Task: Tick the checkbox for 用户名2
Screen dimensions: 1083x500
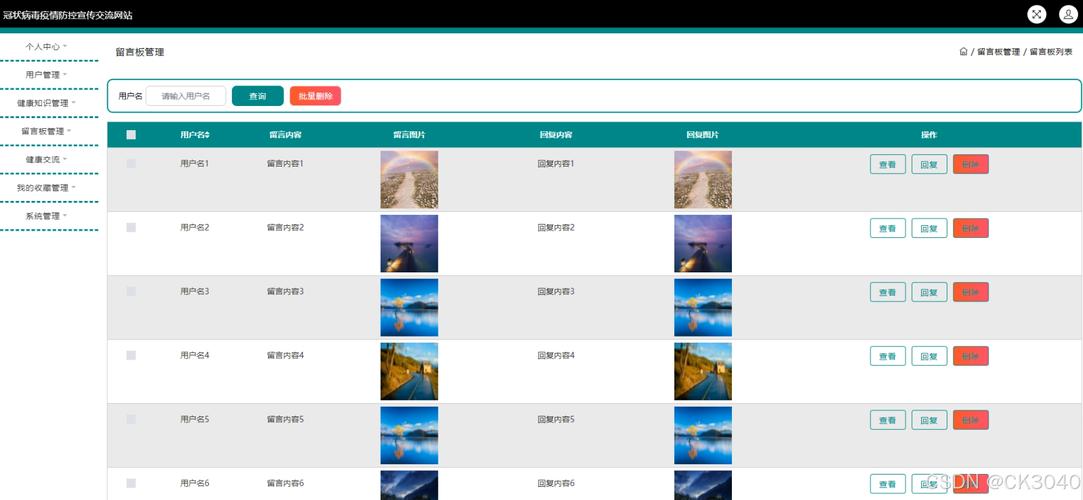Action: (131, 227)
